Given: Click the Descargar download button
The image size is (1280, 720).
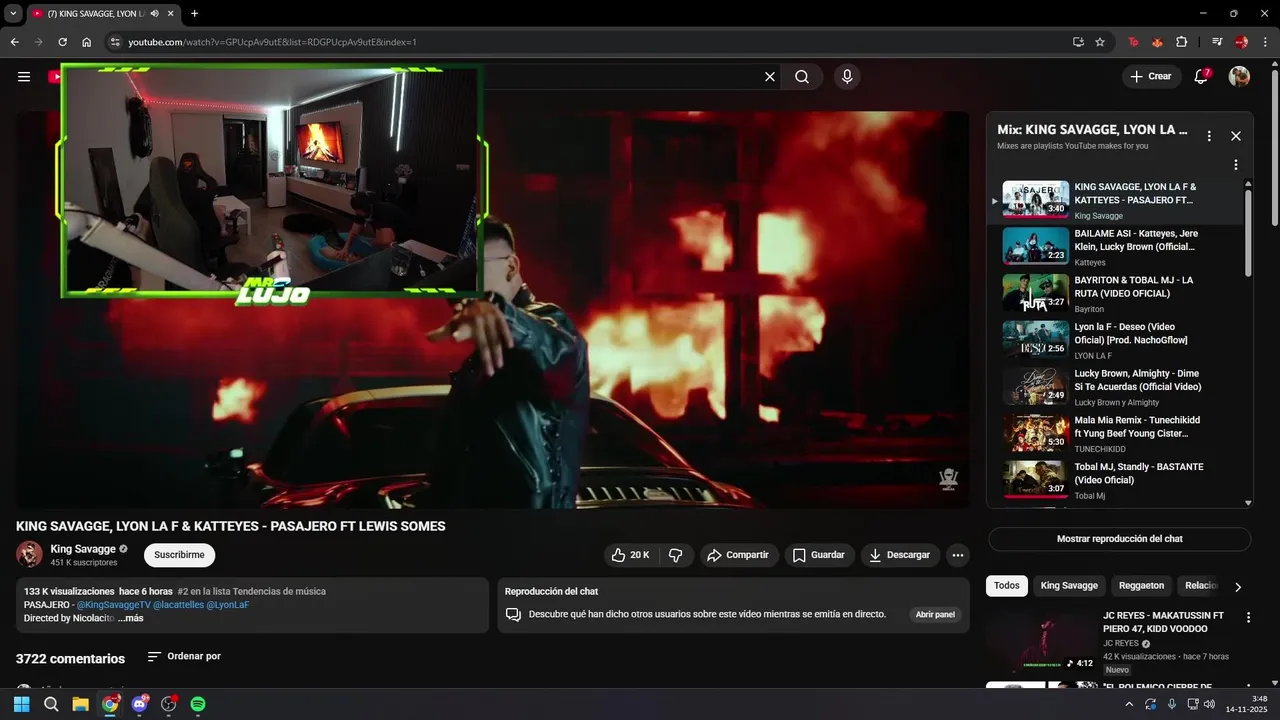Looking at the screenshot, I should [900, 555].
